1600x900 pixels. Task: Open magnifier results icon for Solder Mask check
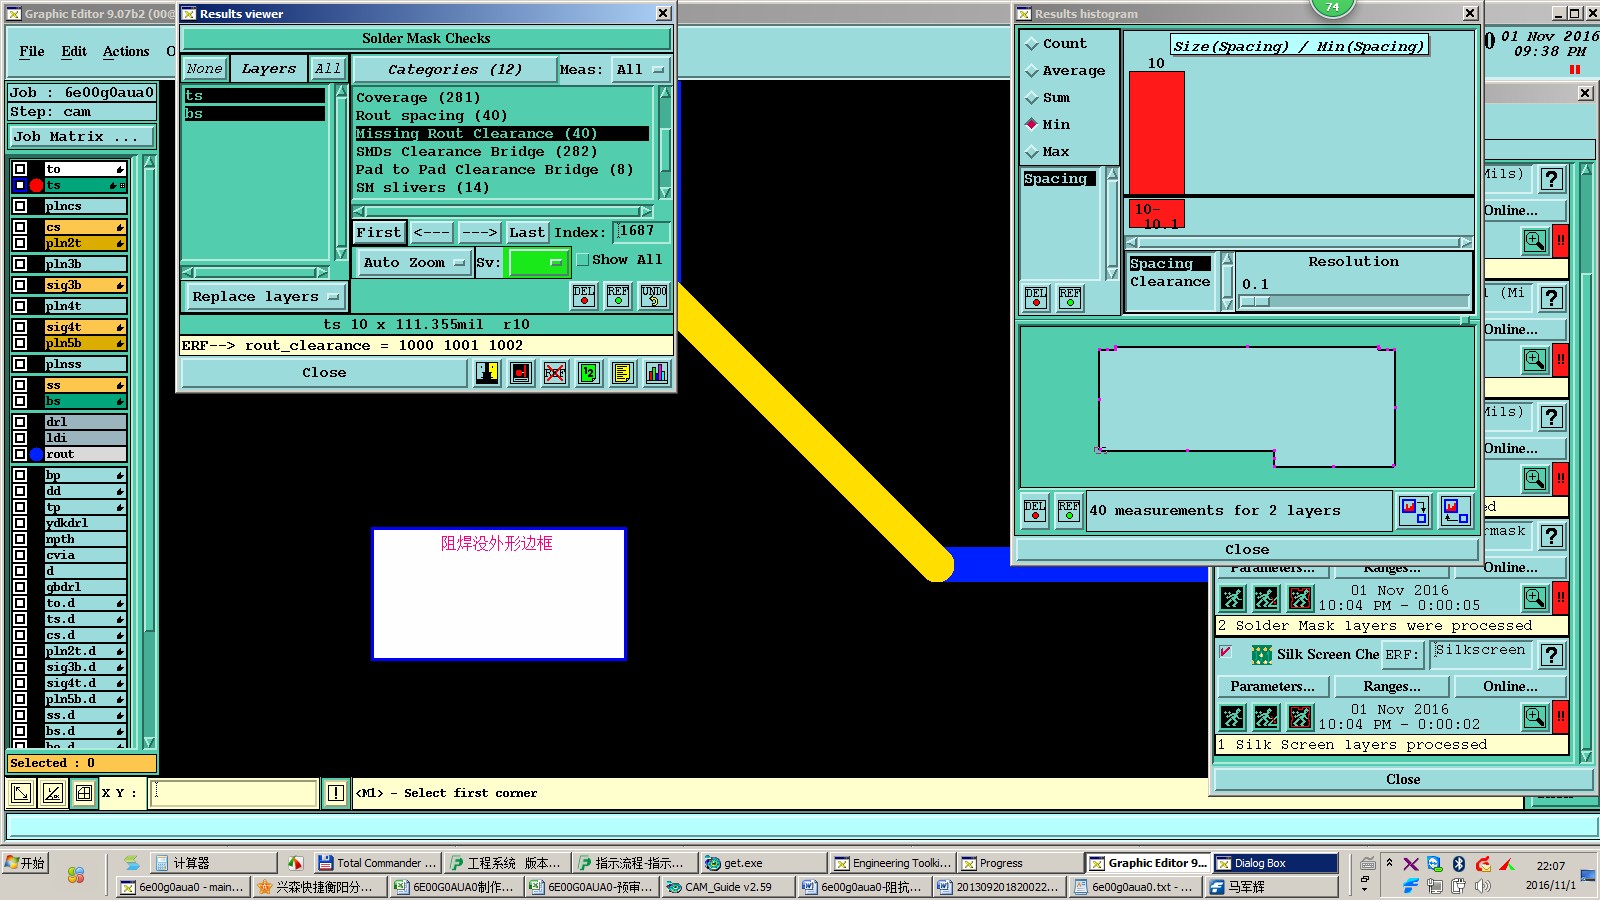pyautogui.click(x=1535, y=598)
